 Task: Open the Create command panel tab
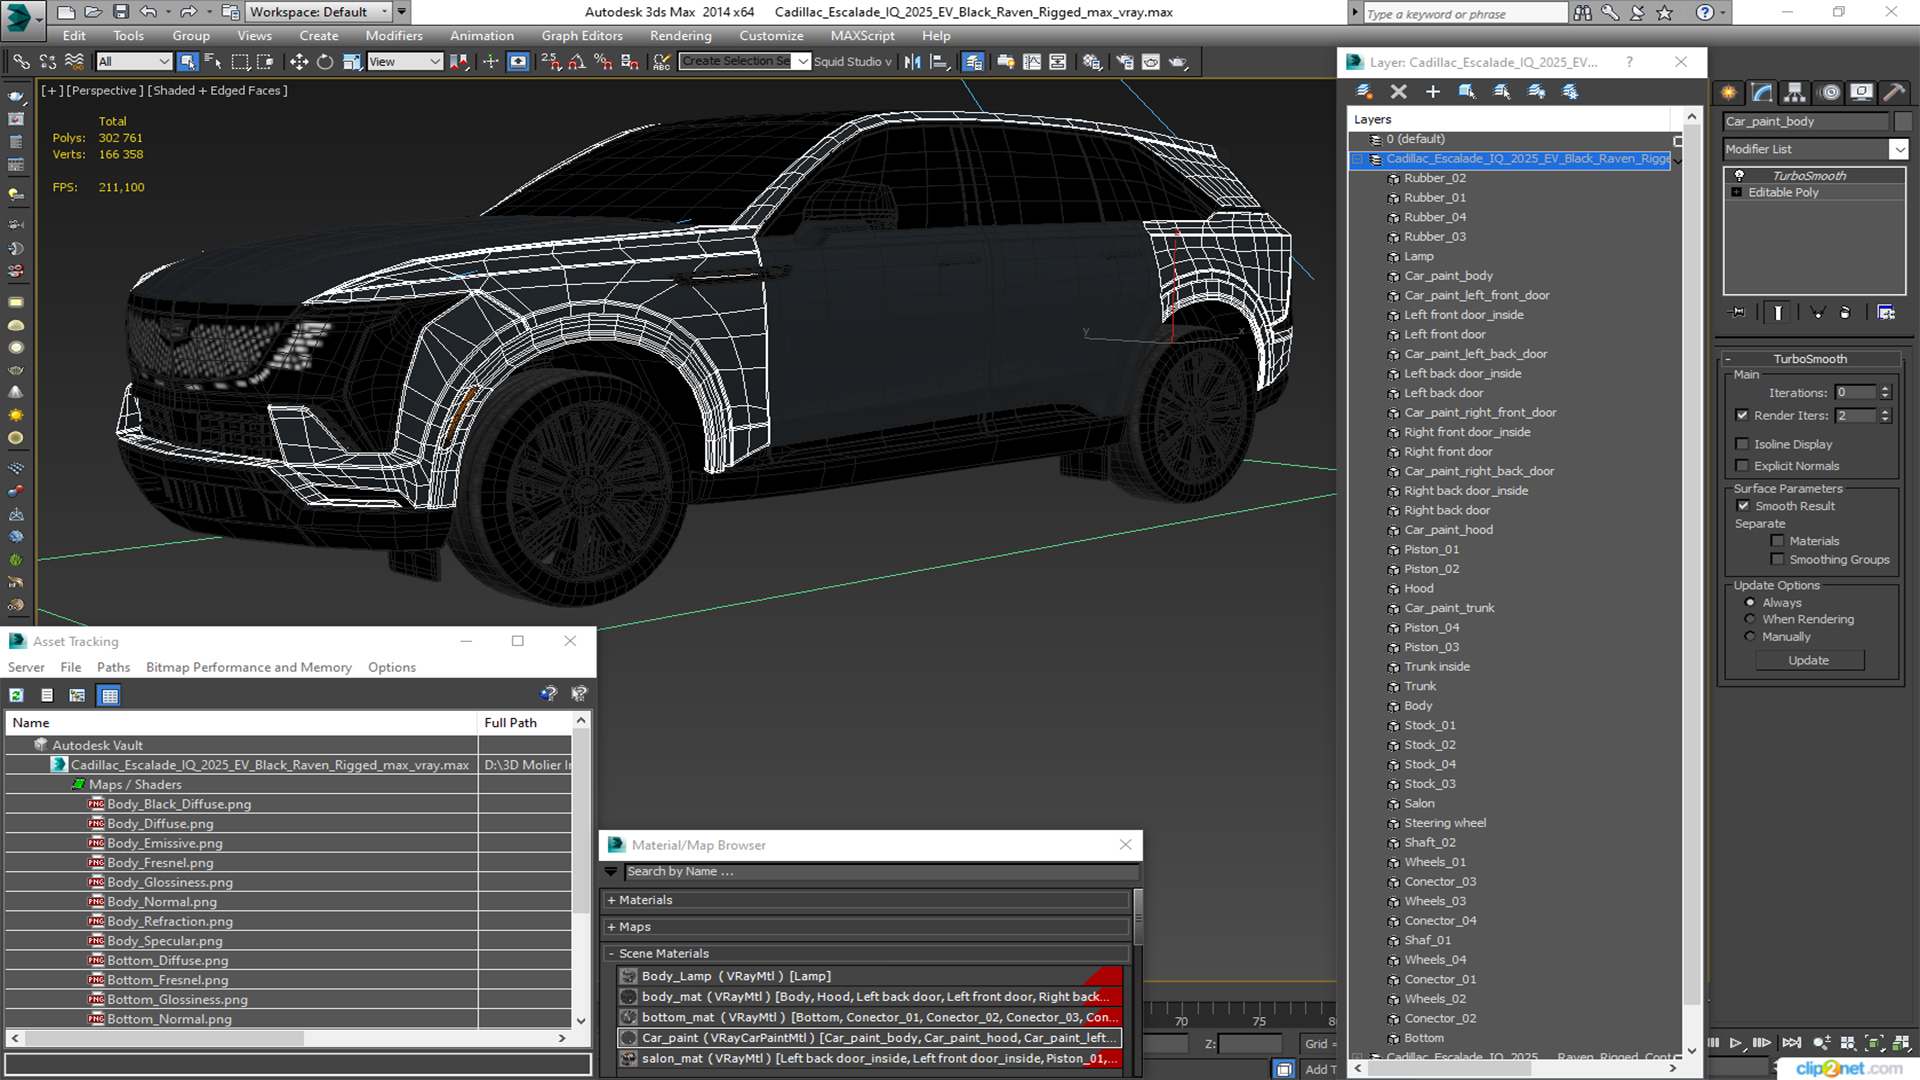pyautogui.click(x=1729, y=92)
